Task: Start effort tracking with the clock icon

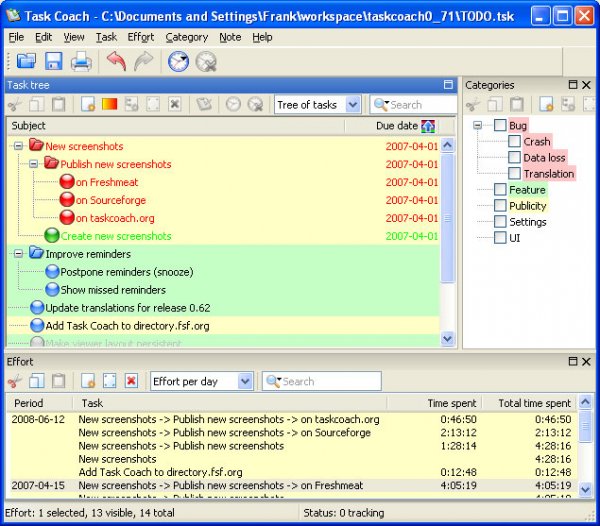Action: click(x=178, y=62)
